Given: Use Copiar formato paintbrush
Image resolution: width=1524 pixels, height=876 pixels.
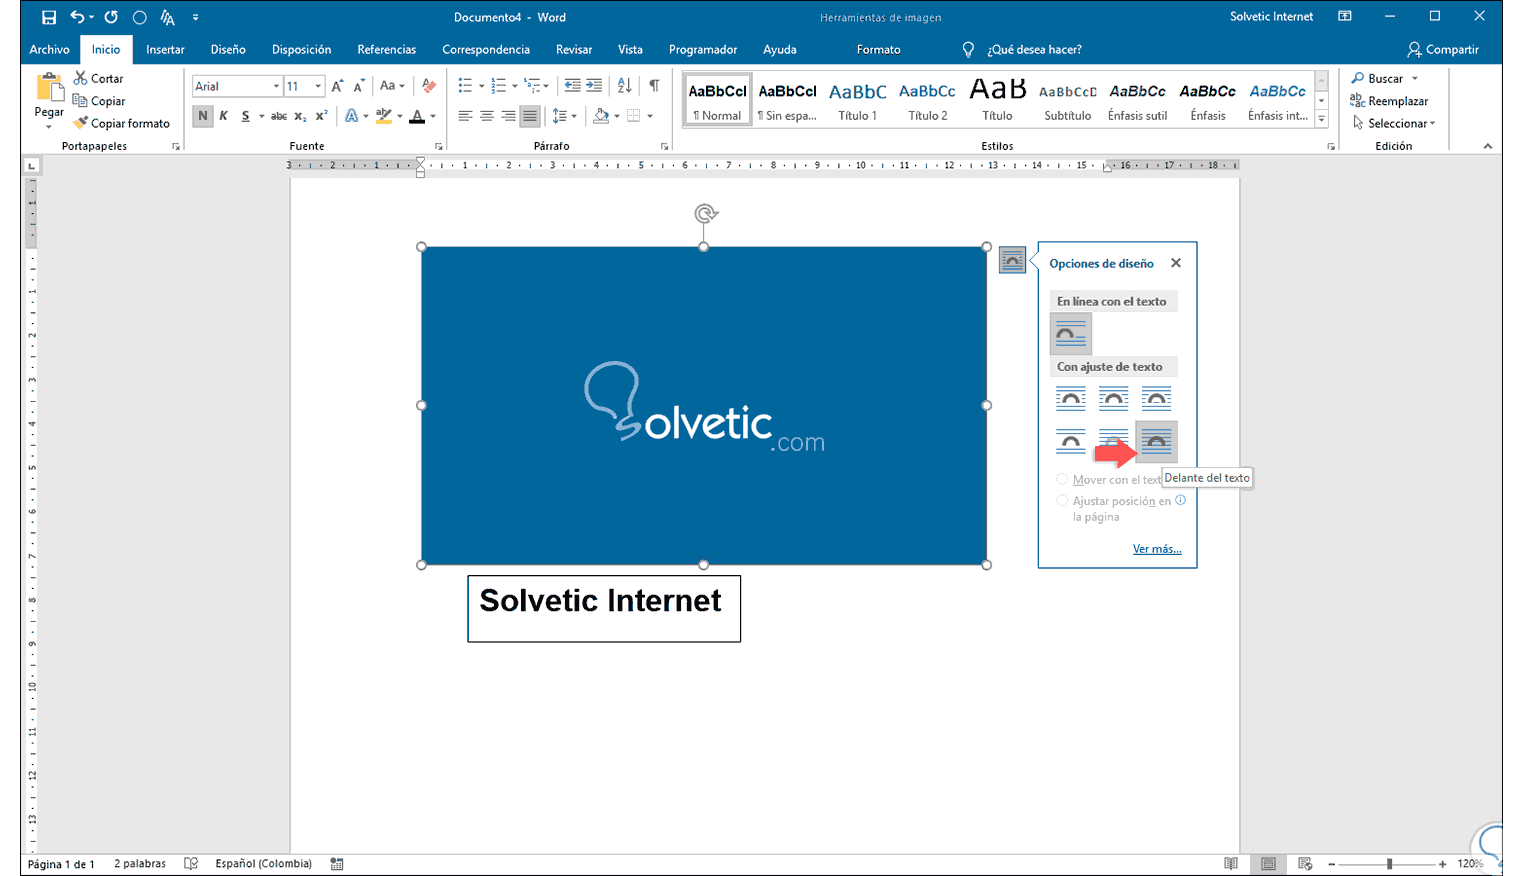Looking at the screenshot, I should [121, 123].
